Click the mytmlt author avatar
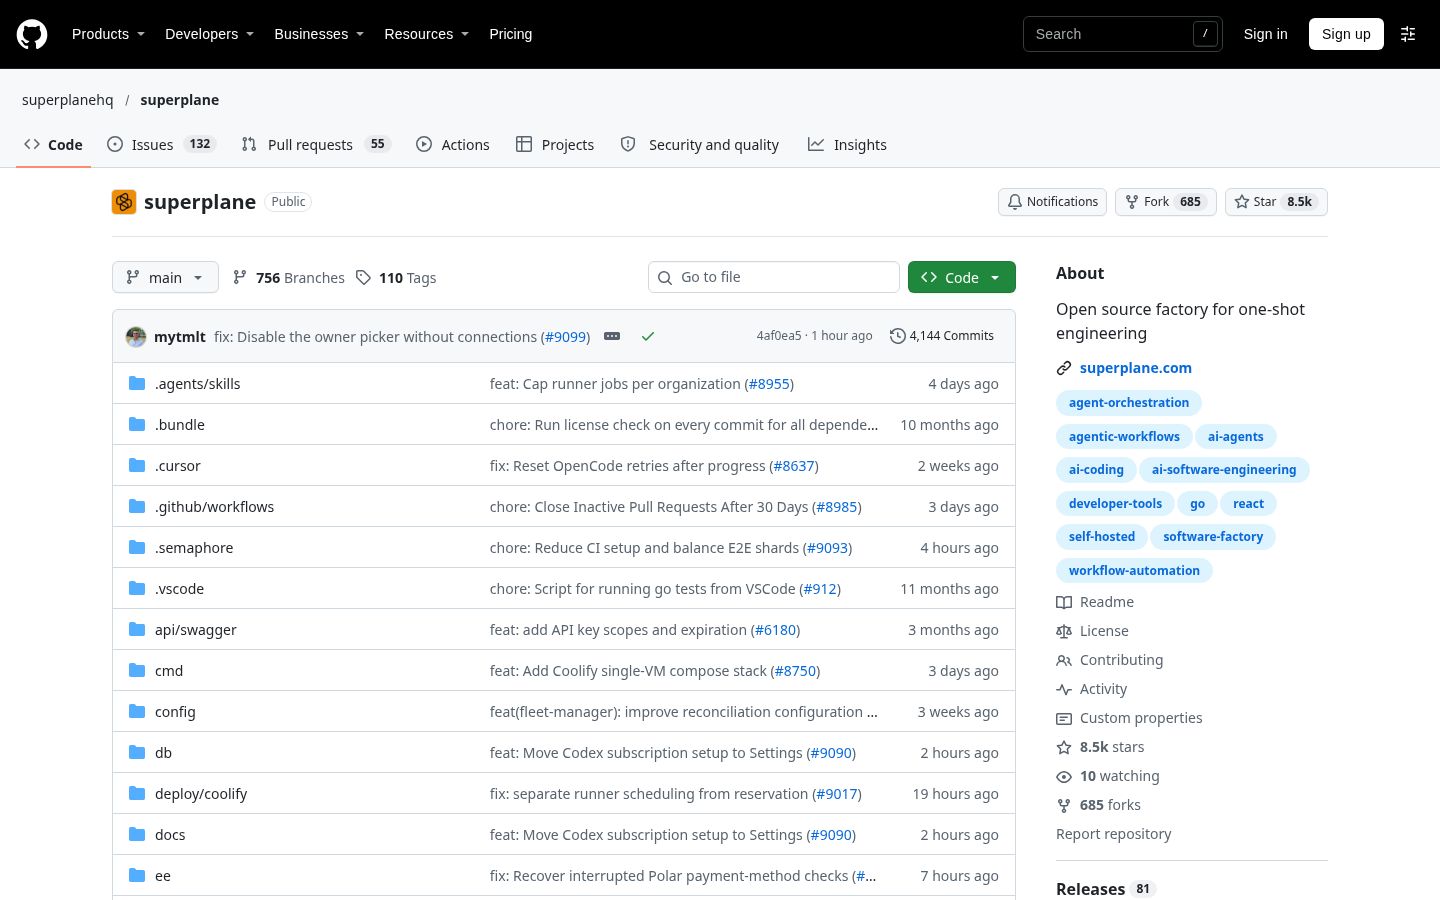The image size is (1440, 900). tap(136, 337)
